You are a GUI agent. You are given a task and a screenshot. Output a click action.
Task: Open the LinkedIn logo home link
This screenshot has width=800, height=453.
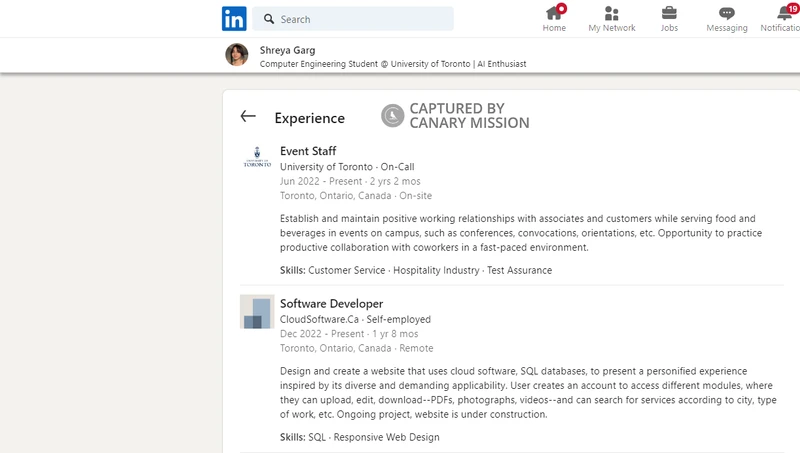point(234,19)
